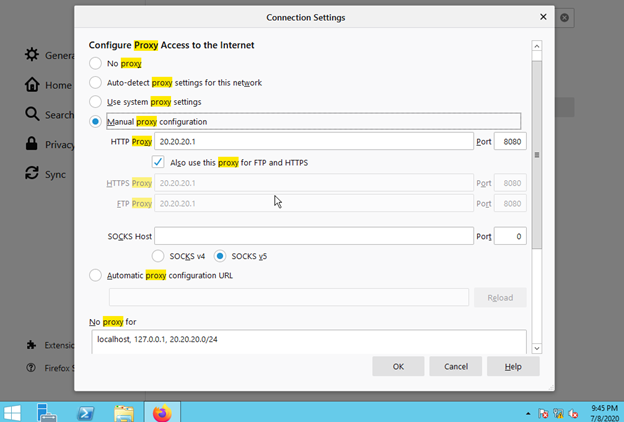The height and width of the screenshot is (422, 624).
Task: Click the dialog vertical scrollbar thumb
Action: tap(536, 155)
